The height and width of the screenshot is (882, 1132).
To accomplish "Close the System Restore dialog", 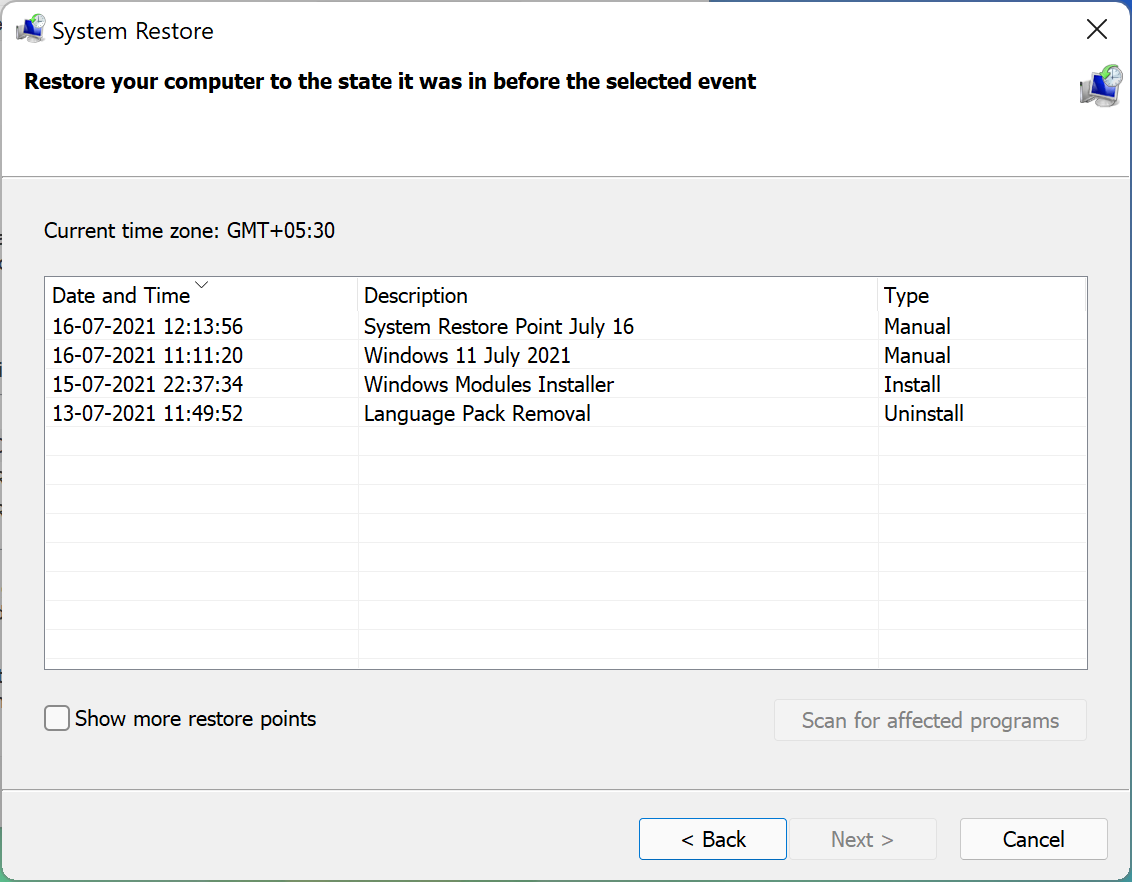I will [x=1097, y=30].
